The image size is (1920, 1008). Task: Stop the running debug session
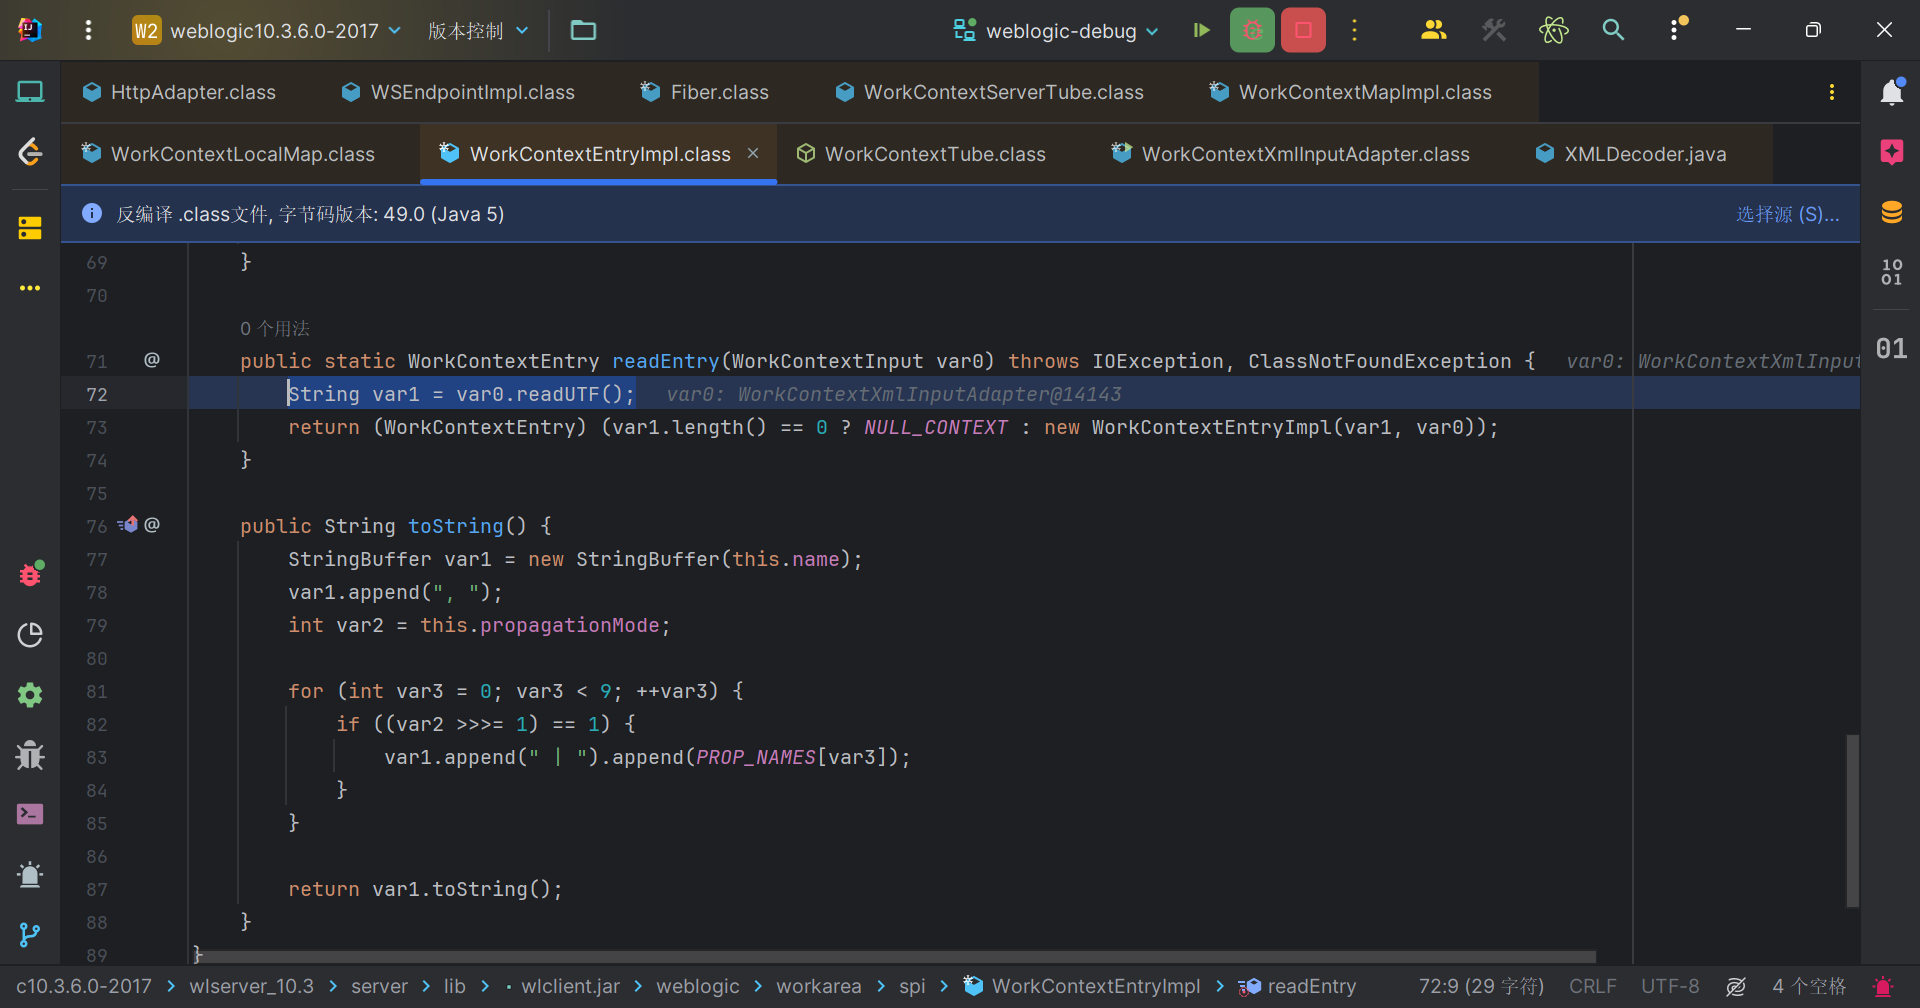click(x=1303, y=30)
